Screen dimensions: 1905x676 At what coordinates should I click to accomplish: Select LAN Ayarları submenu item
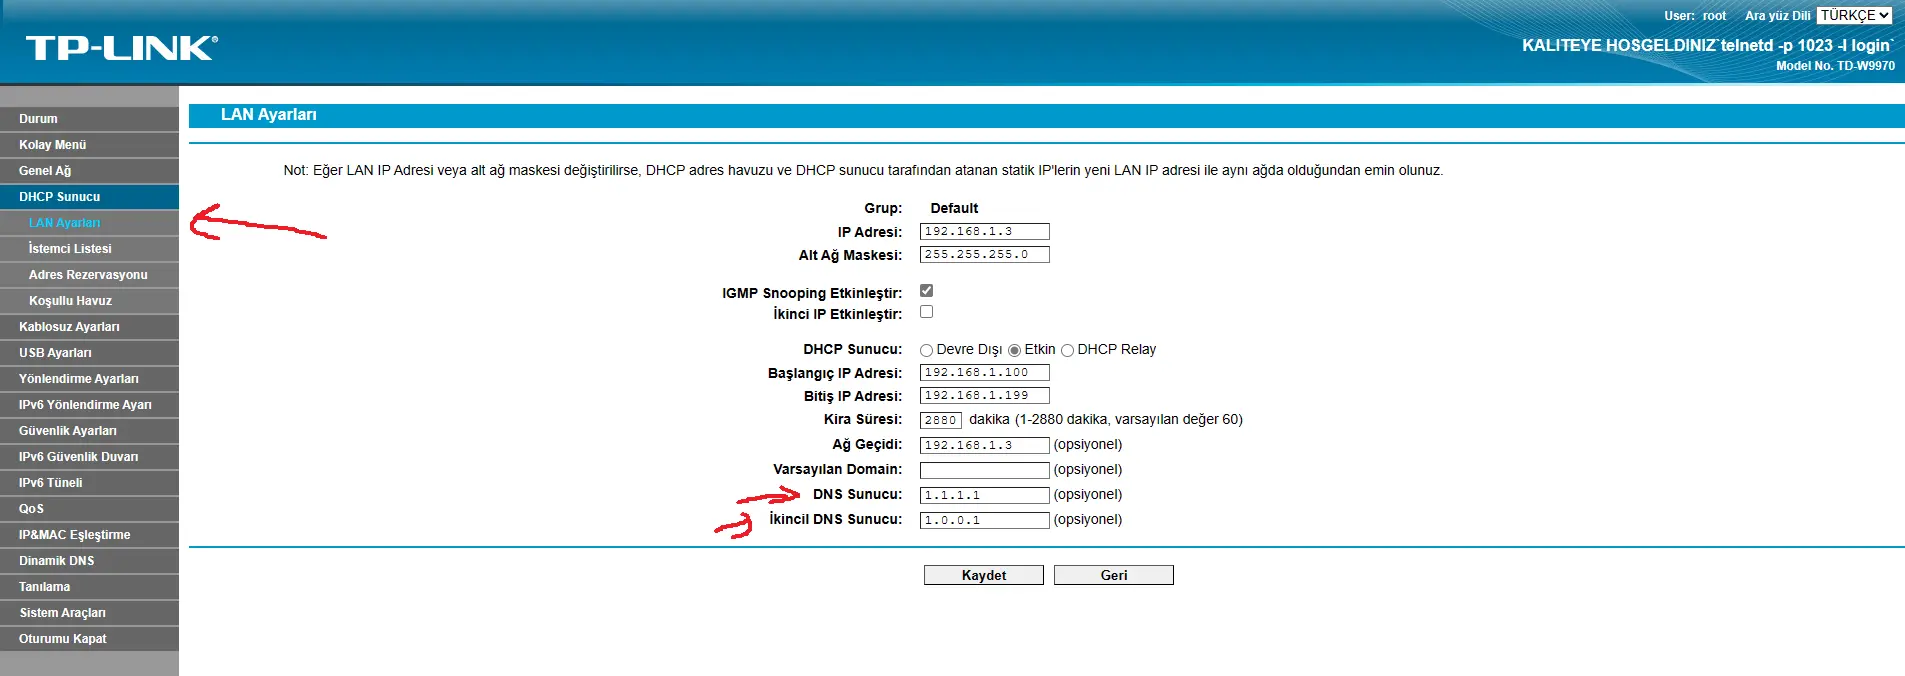tap(89, 223)
